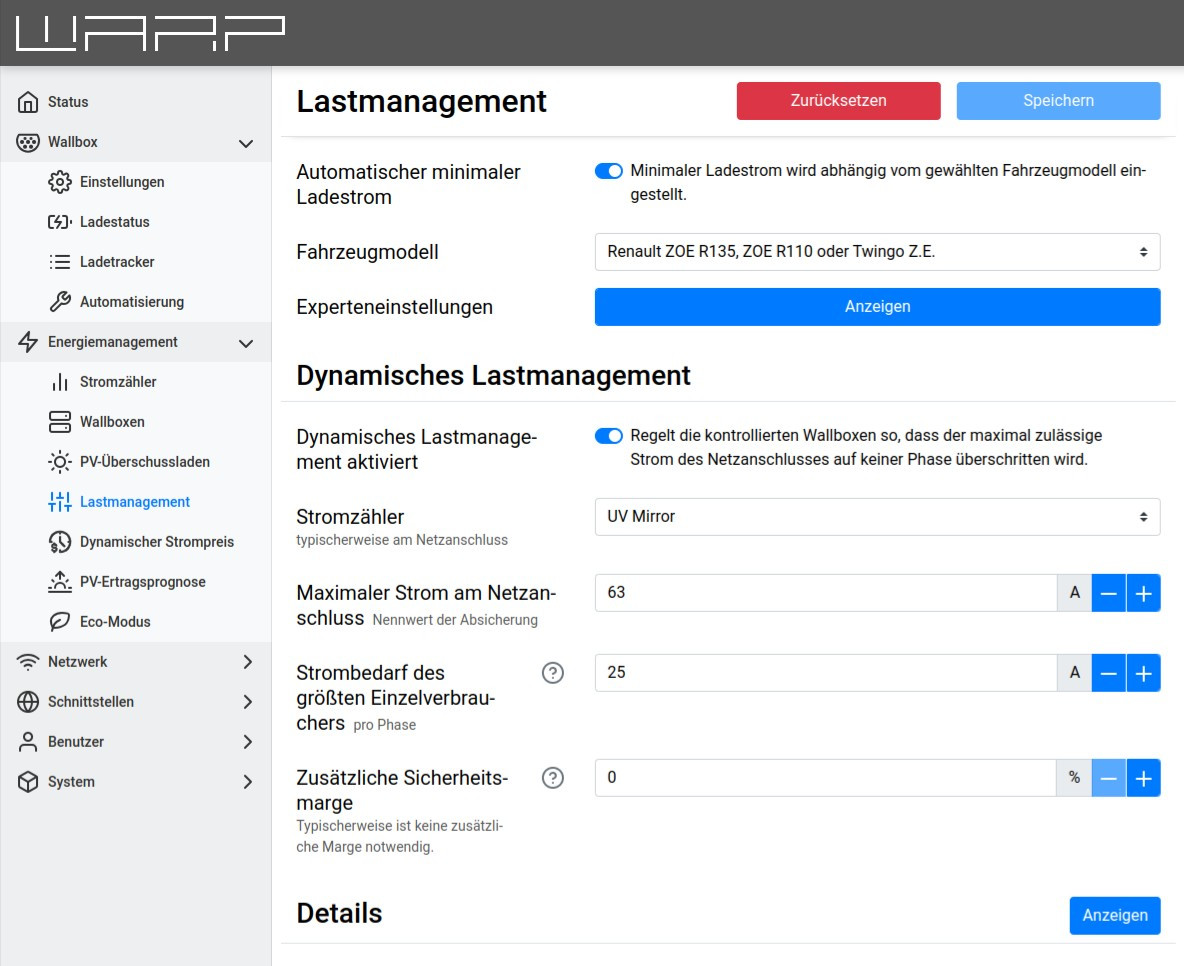
Task: Click help icon for Strombedarf des größten Einzelverbrauchers
Action: 553,673
